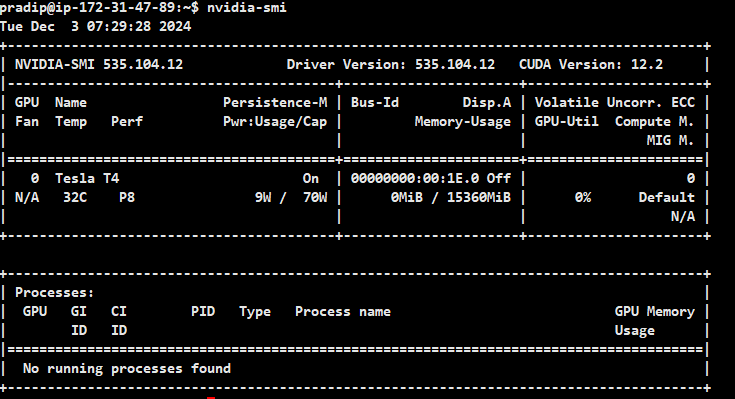The image size is (735, 399).
Task: Click the GPU Memory Usage column header
Action: (x=654, y=321)
